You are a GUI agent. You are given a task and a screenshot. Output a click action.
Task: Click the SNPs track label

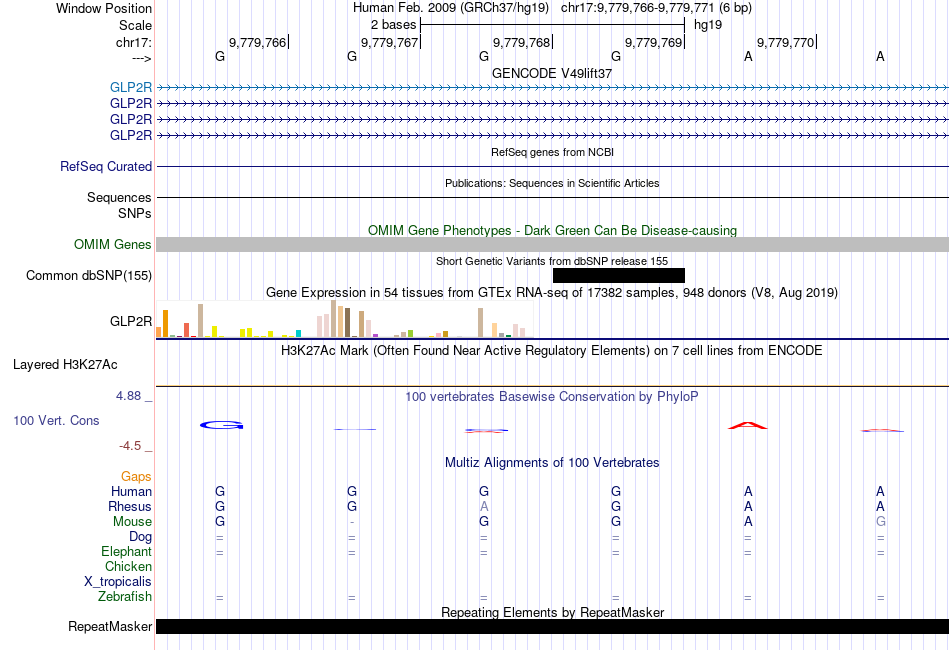point(135,213)
